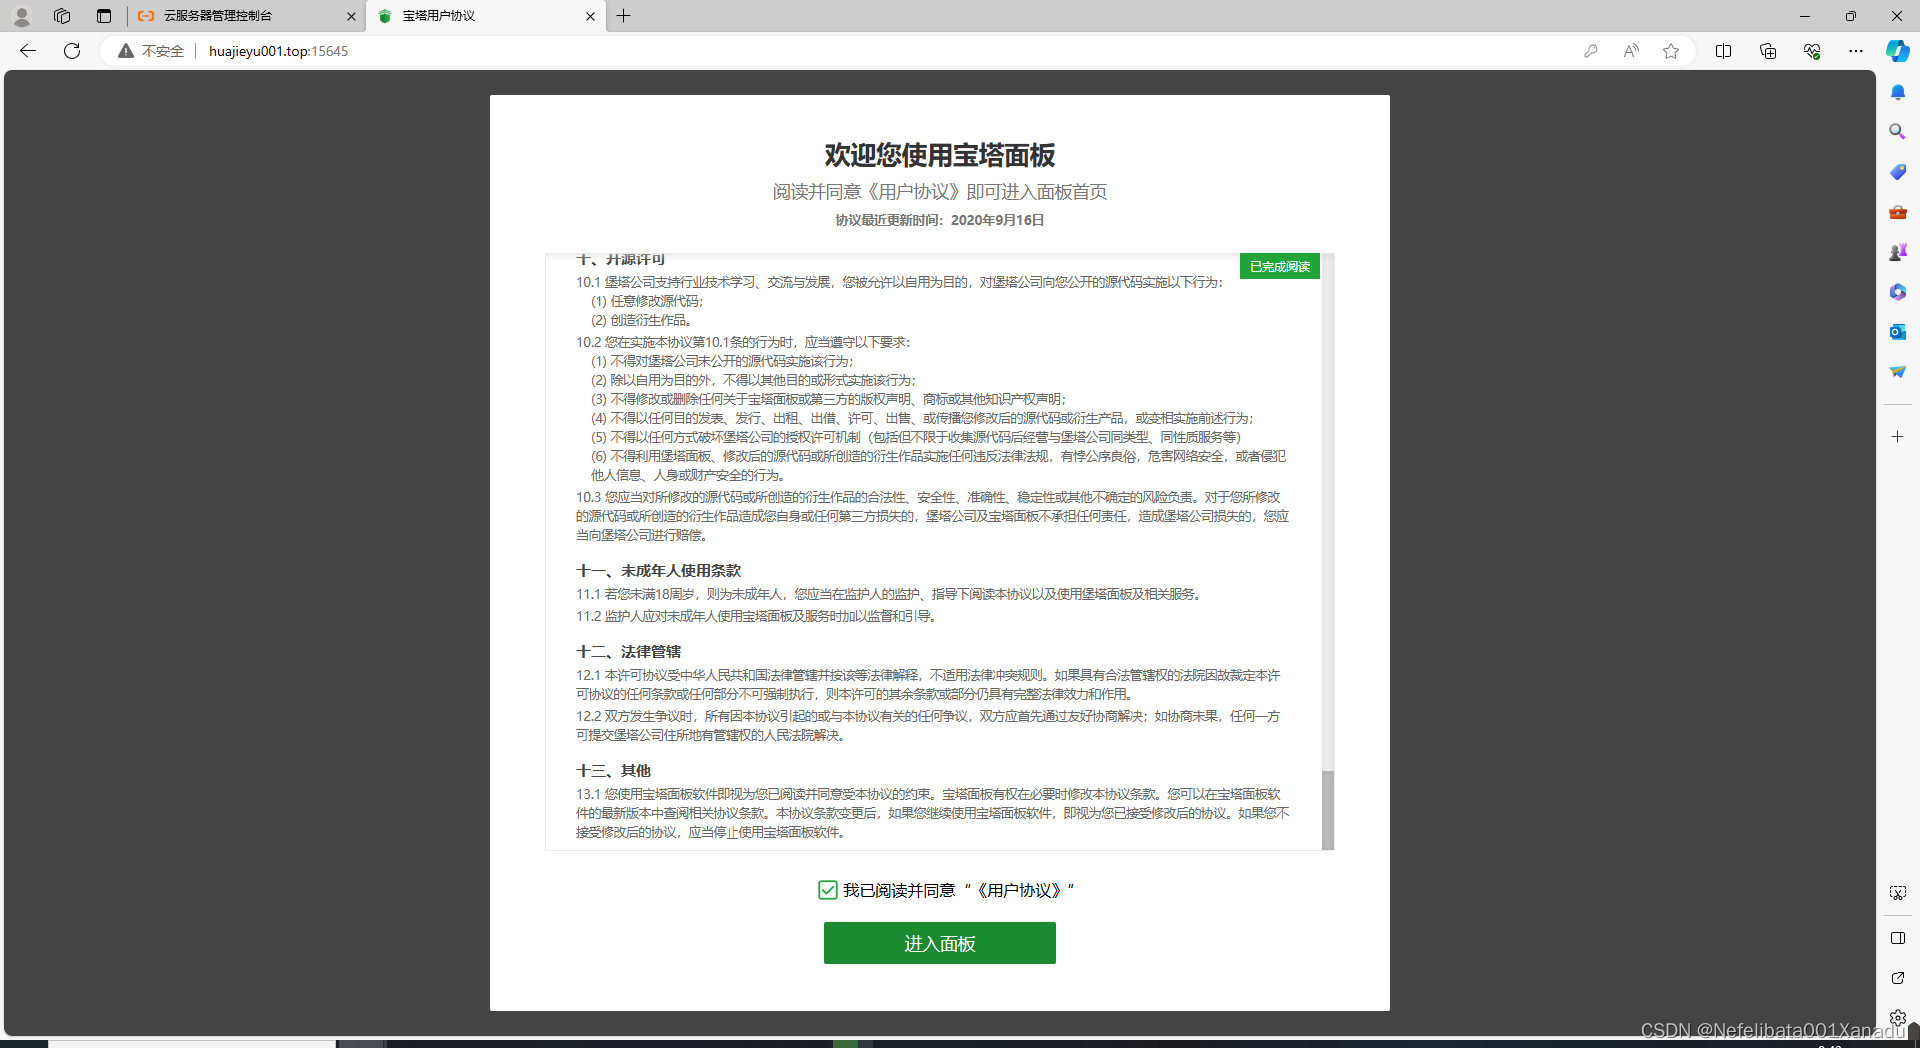The image size is (1920, 1048).
Task: Click the 已完成阅读 green badge
Action: [1279, 267]
